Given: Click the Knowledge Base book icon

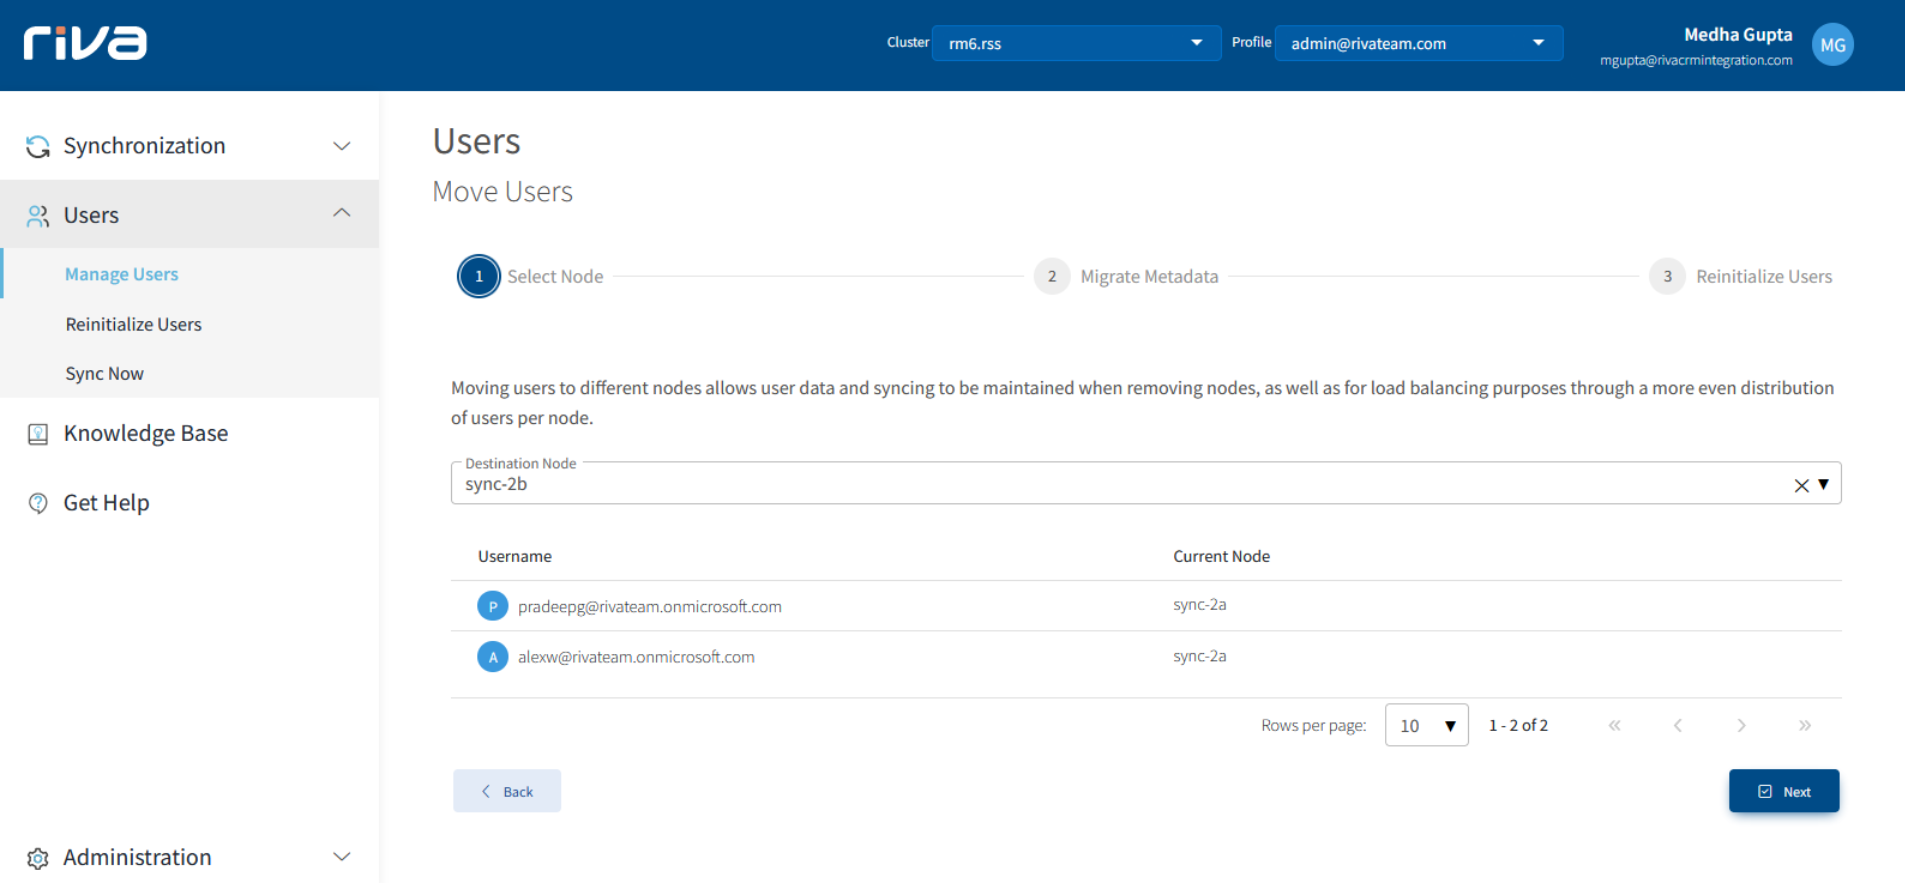Looking at the screenshot, I should pyautogui.click(x=38, y=434).
